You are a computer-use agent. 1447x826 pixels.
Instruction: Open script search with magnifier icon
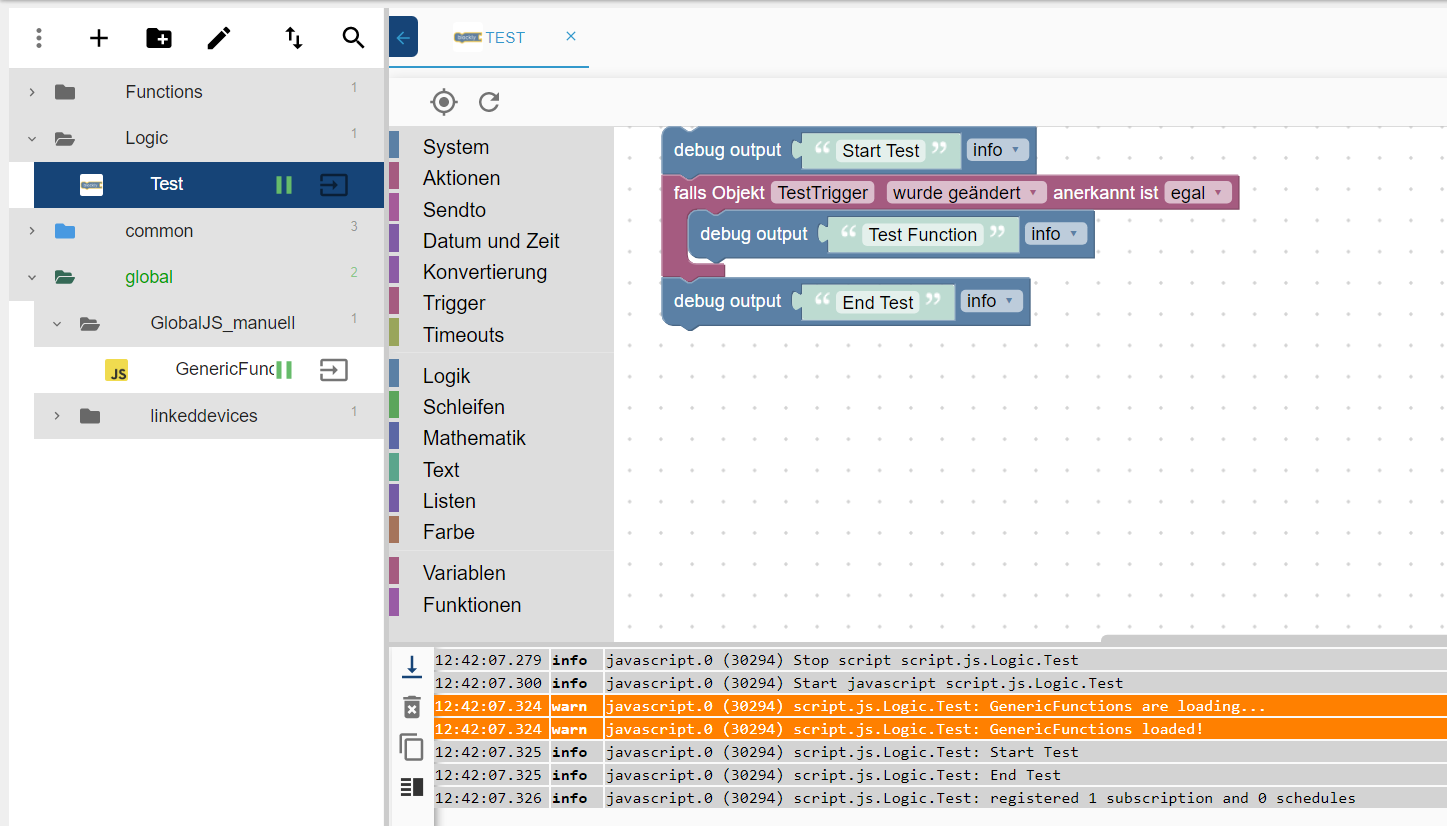(x=353, y=38)
